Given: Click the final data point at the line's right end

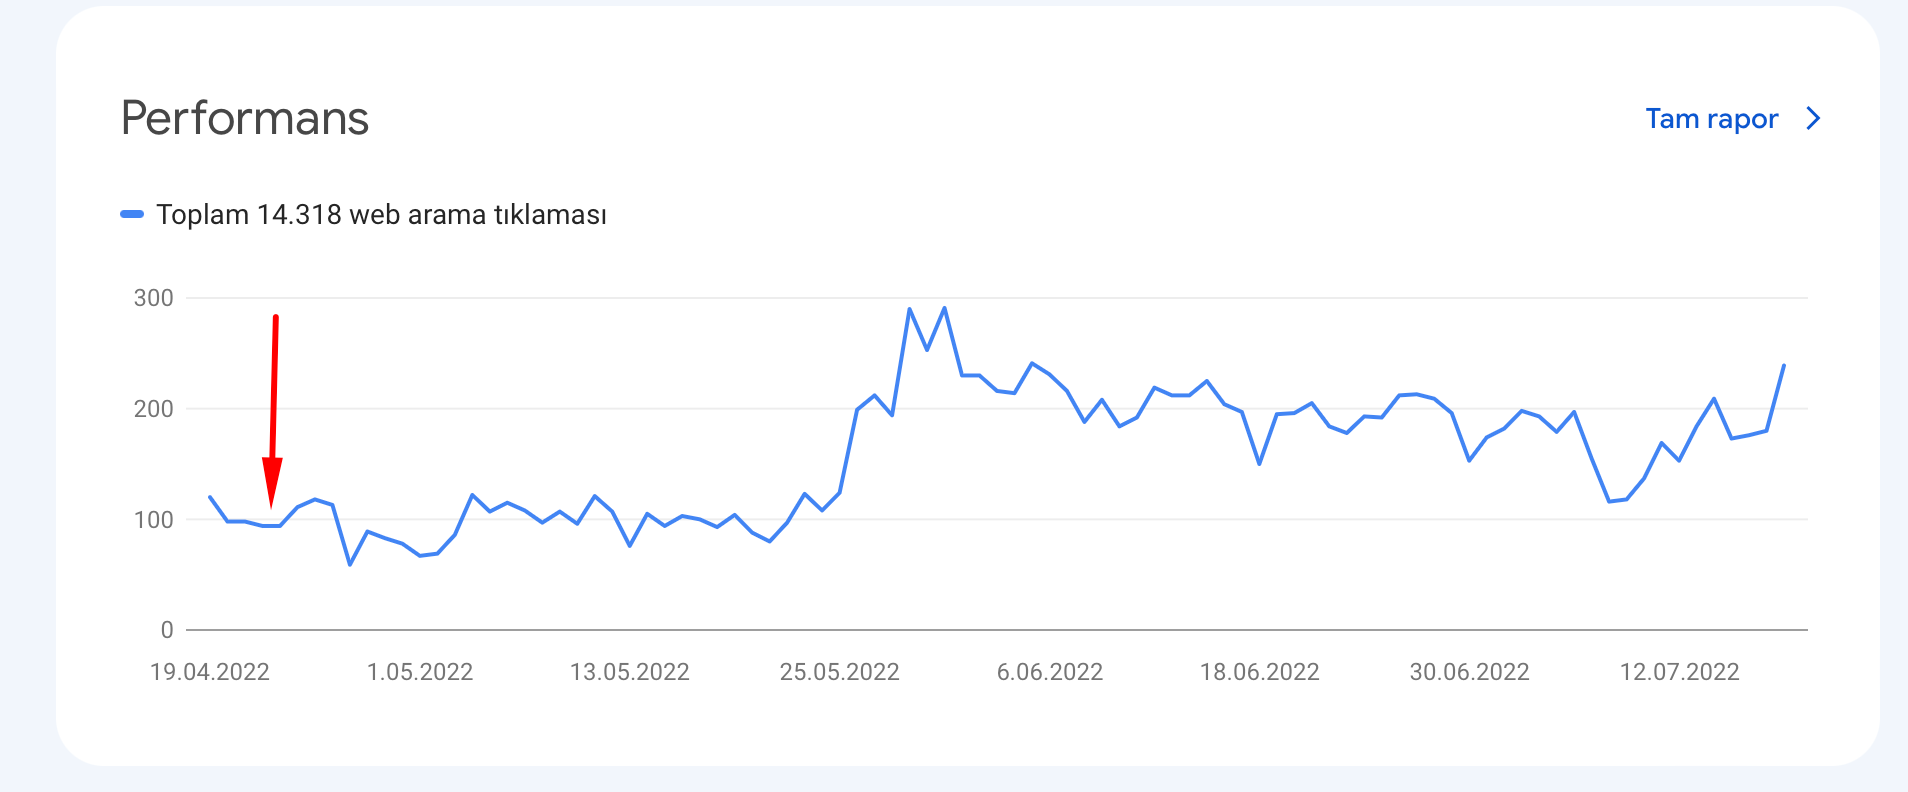Looking at the screenshot, I should tap(1784, 366).
